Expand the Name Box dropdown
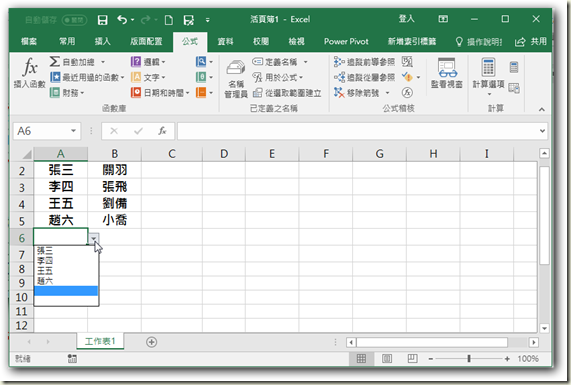 (73, 131)
